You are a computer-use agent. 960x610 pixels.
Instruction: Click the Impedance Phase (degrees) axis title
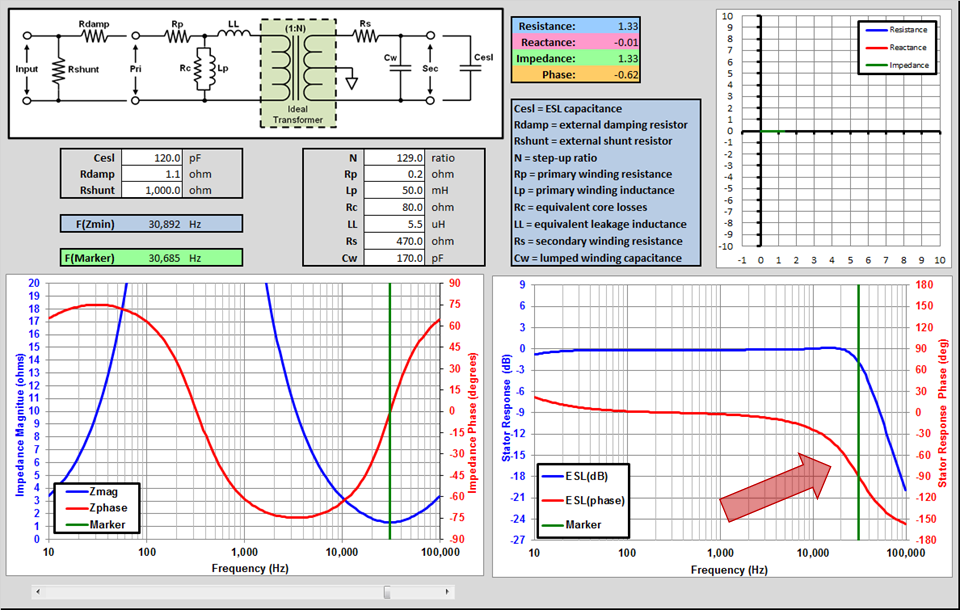[472, 423]
